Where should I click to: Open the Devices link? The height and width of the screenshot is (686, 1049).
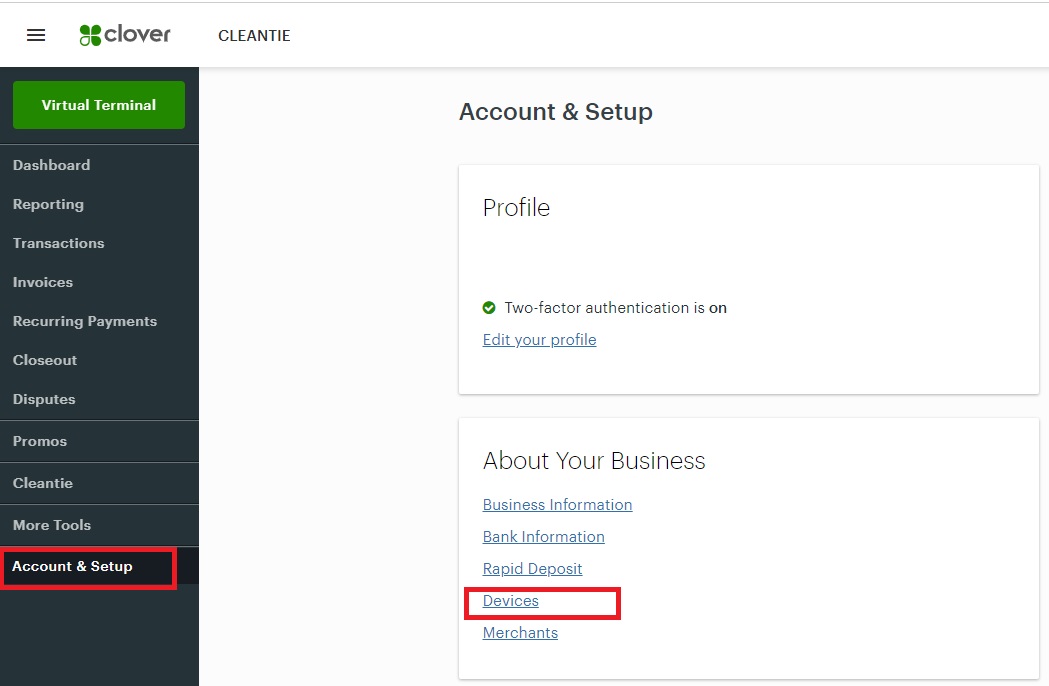click(510, 601)
